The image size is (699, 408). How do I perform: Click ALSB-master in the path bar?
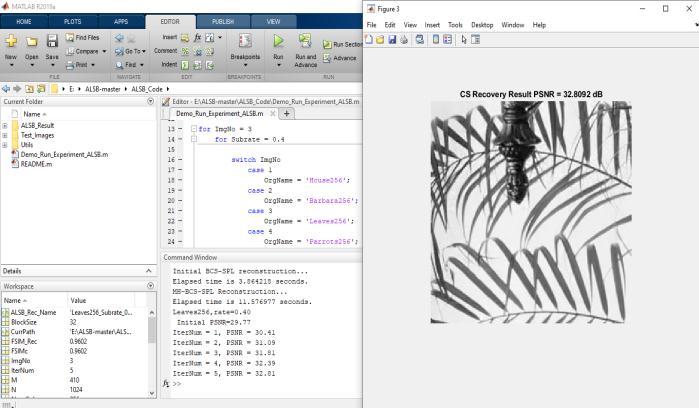103,89
